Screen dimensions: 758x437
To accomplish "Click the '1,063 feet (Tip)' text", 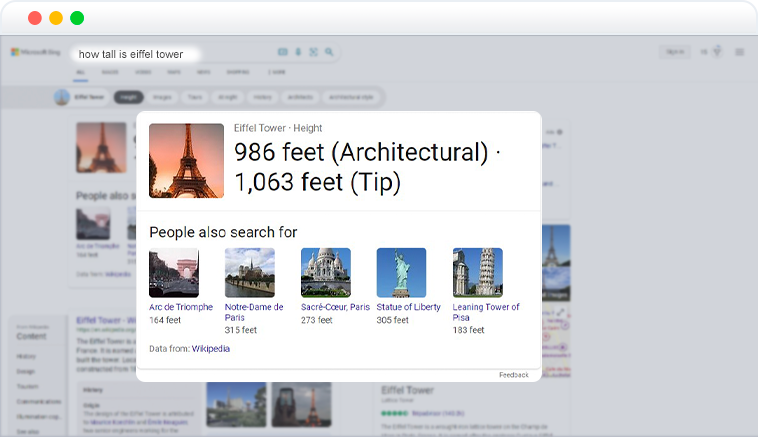I will pyautogui.click(x=318, y=182).
